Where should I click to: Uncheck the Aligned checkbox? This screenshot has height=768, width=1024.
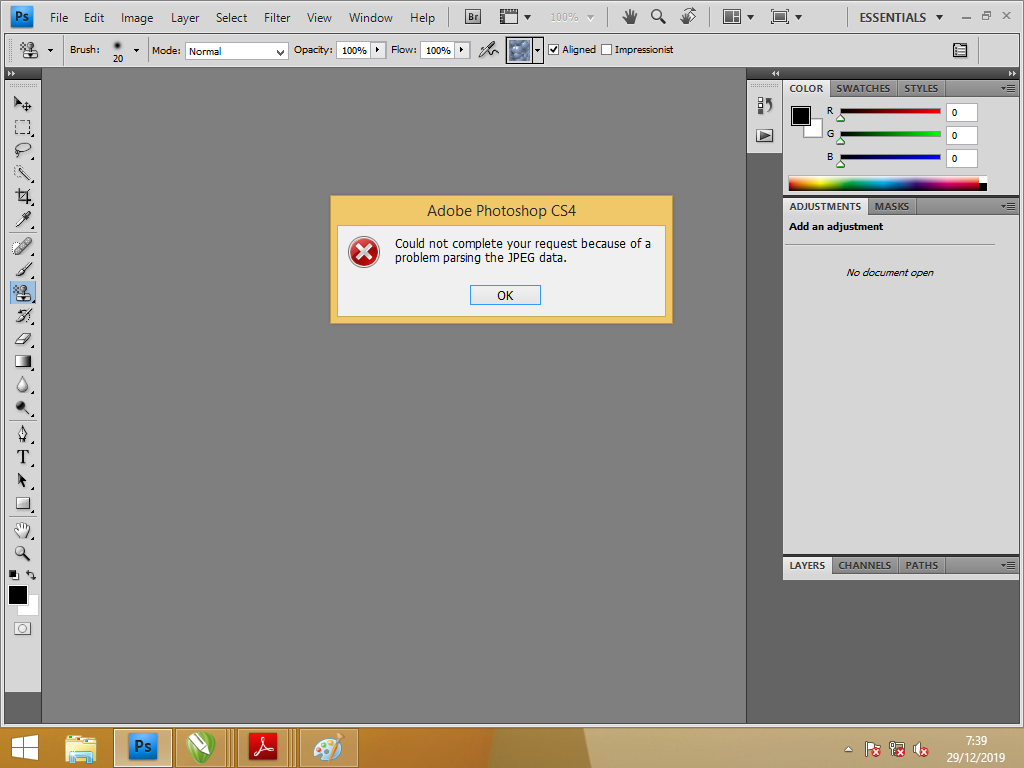[x=554, y=50]
